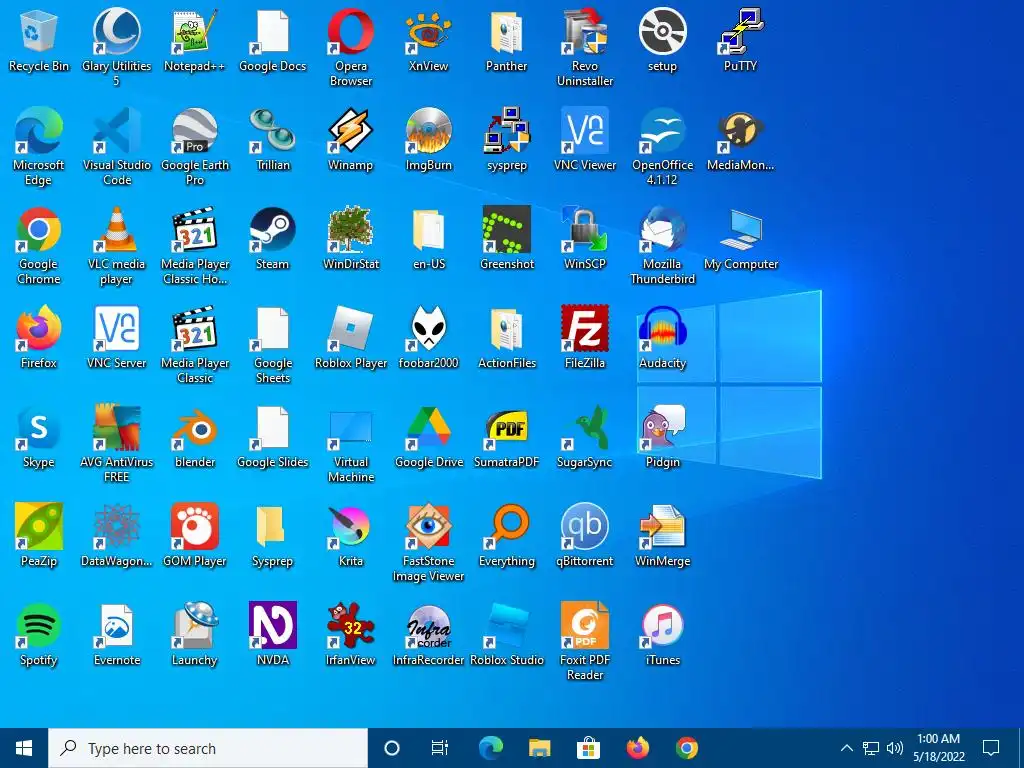Click the Type here to search box

tap(208, 748)
